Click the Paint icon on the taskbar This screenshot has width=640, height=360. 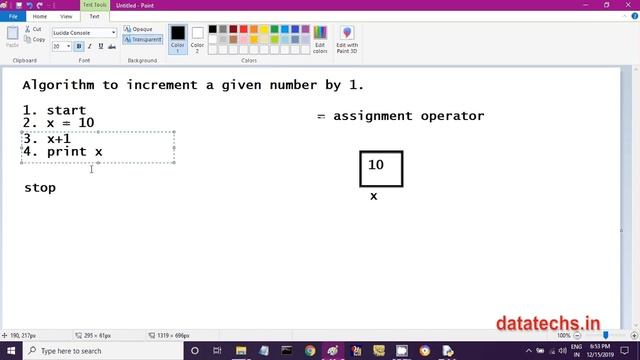click(x=333, y=351)
